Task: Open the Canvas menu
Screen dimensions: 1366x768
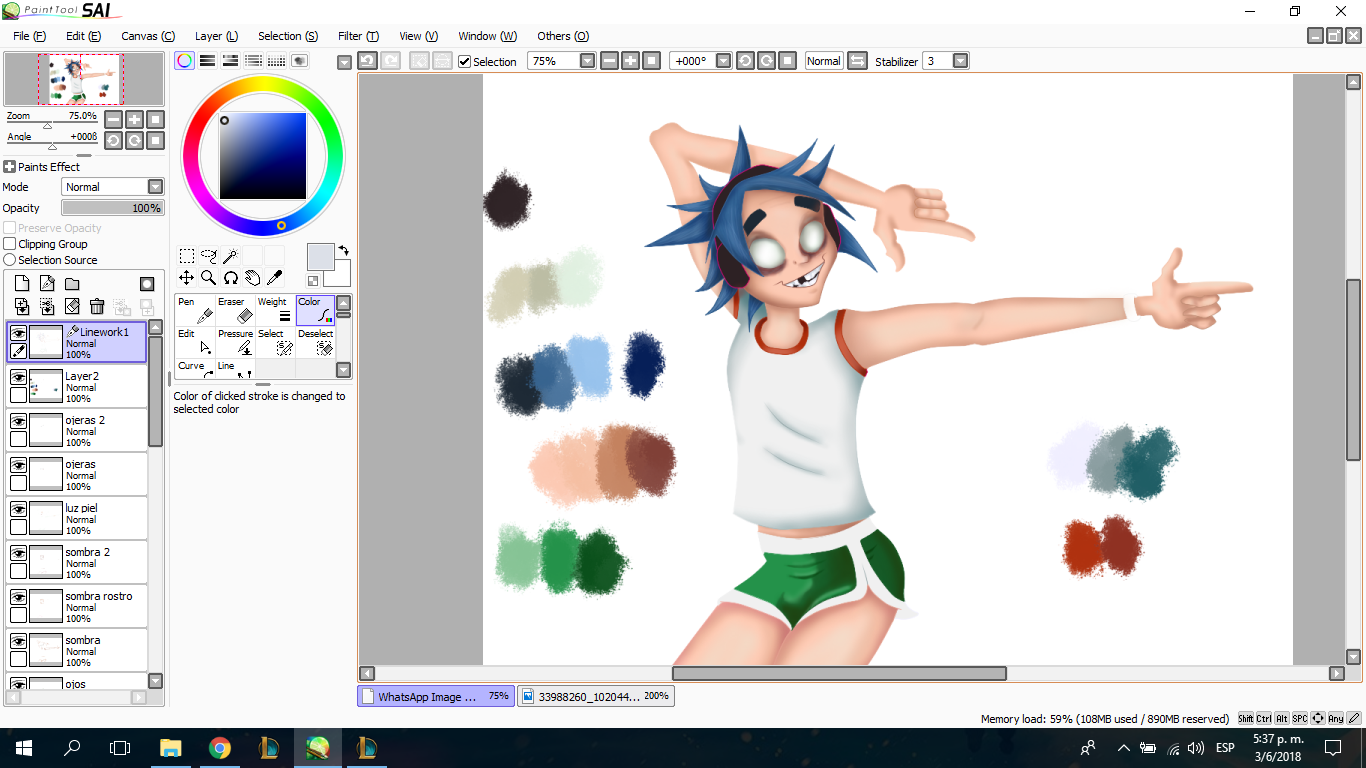Action: [x=148, y=36]
